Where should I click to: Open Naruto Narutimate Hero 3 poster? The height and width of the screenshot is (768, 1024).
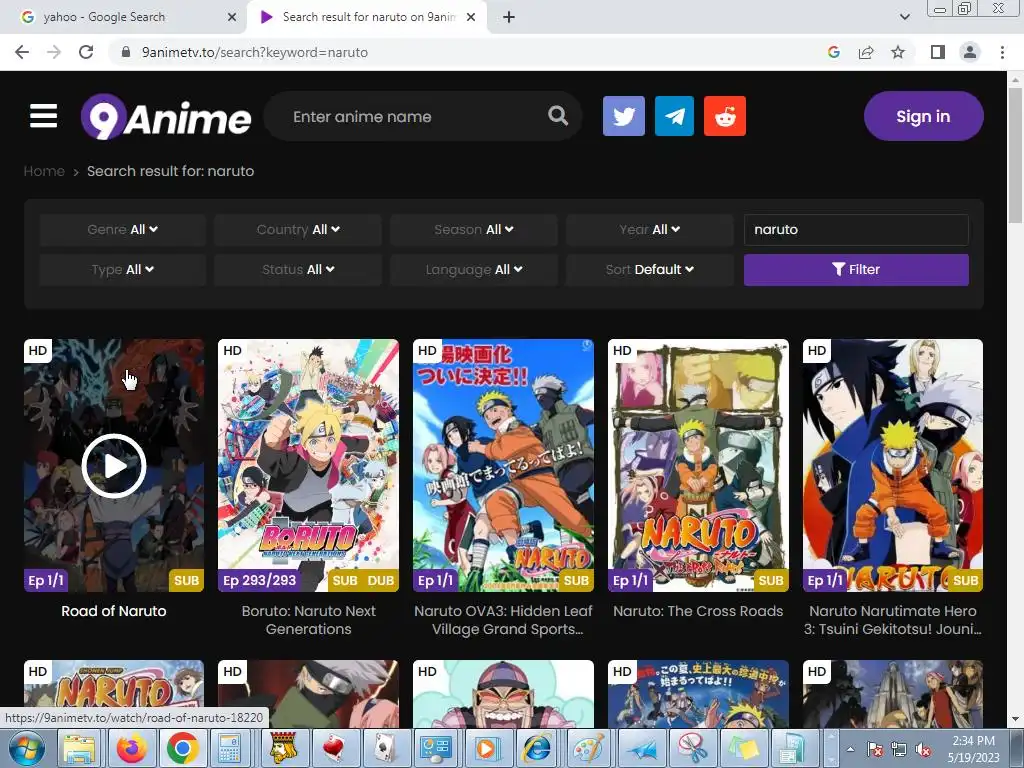tap(893, 465)
